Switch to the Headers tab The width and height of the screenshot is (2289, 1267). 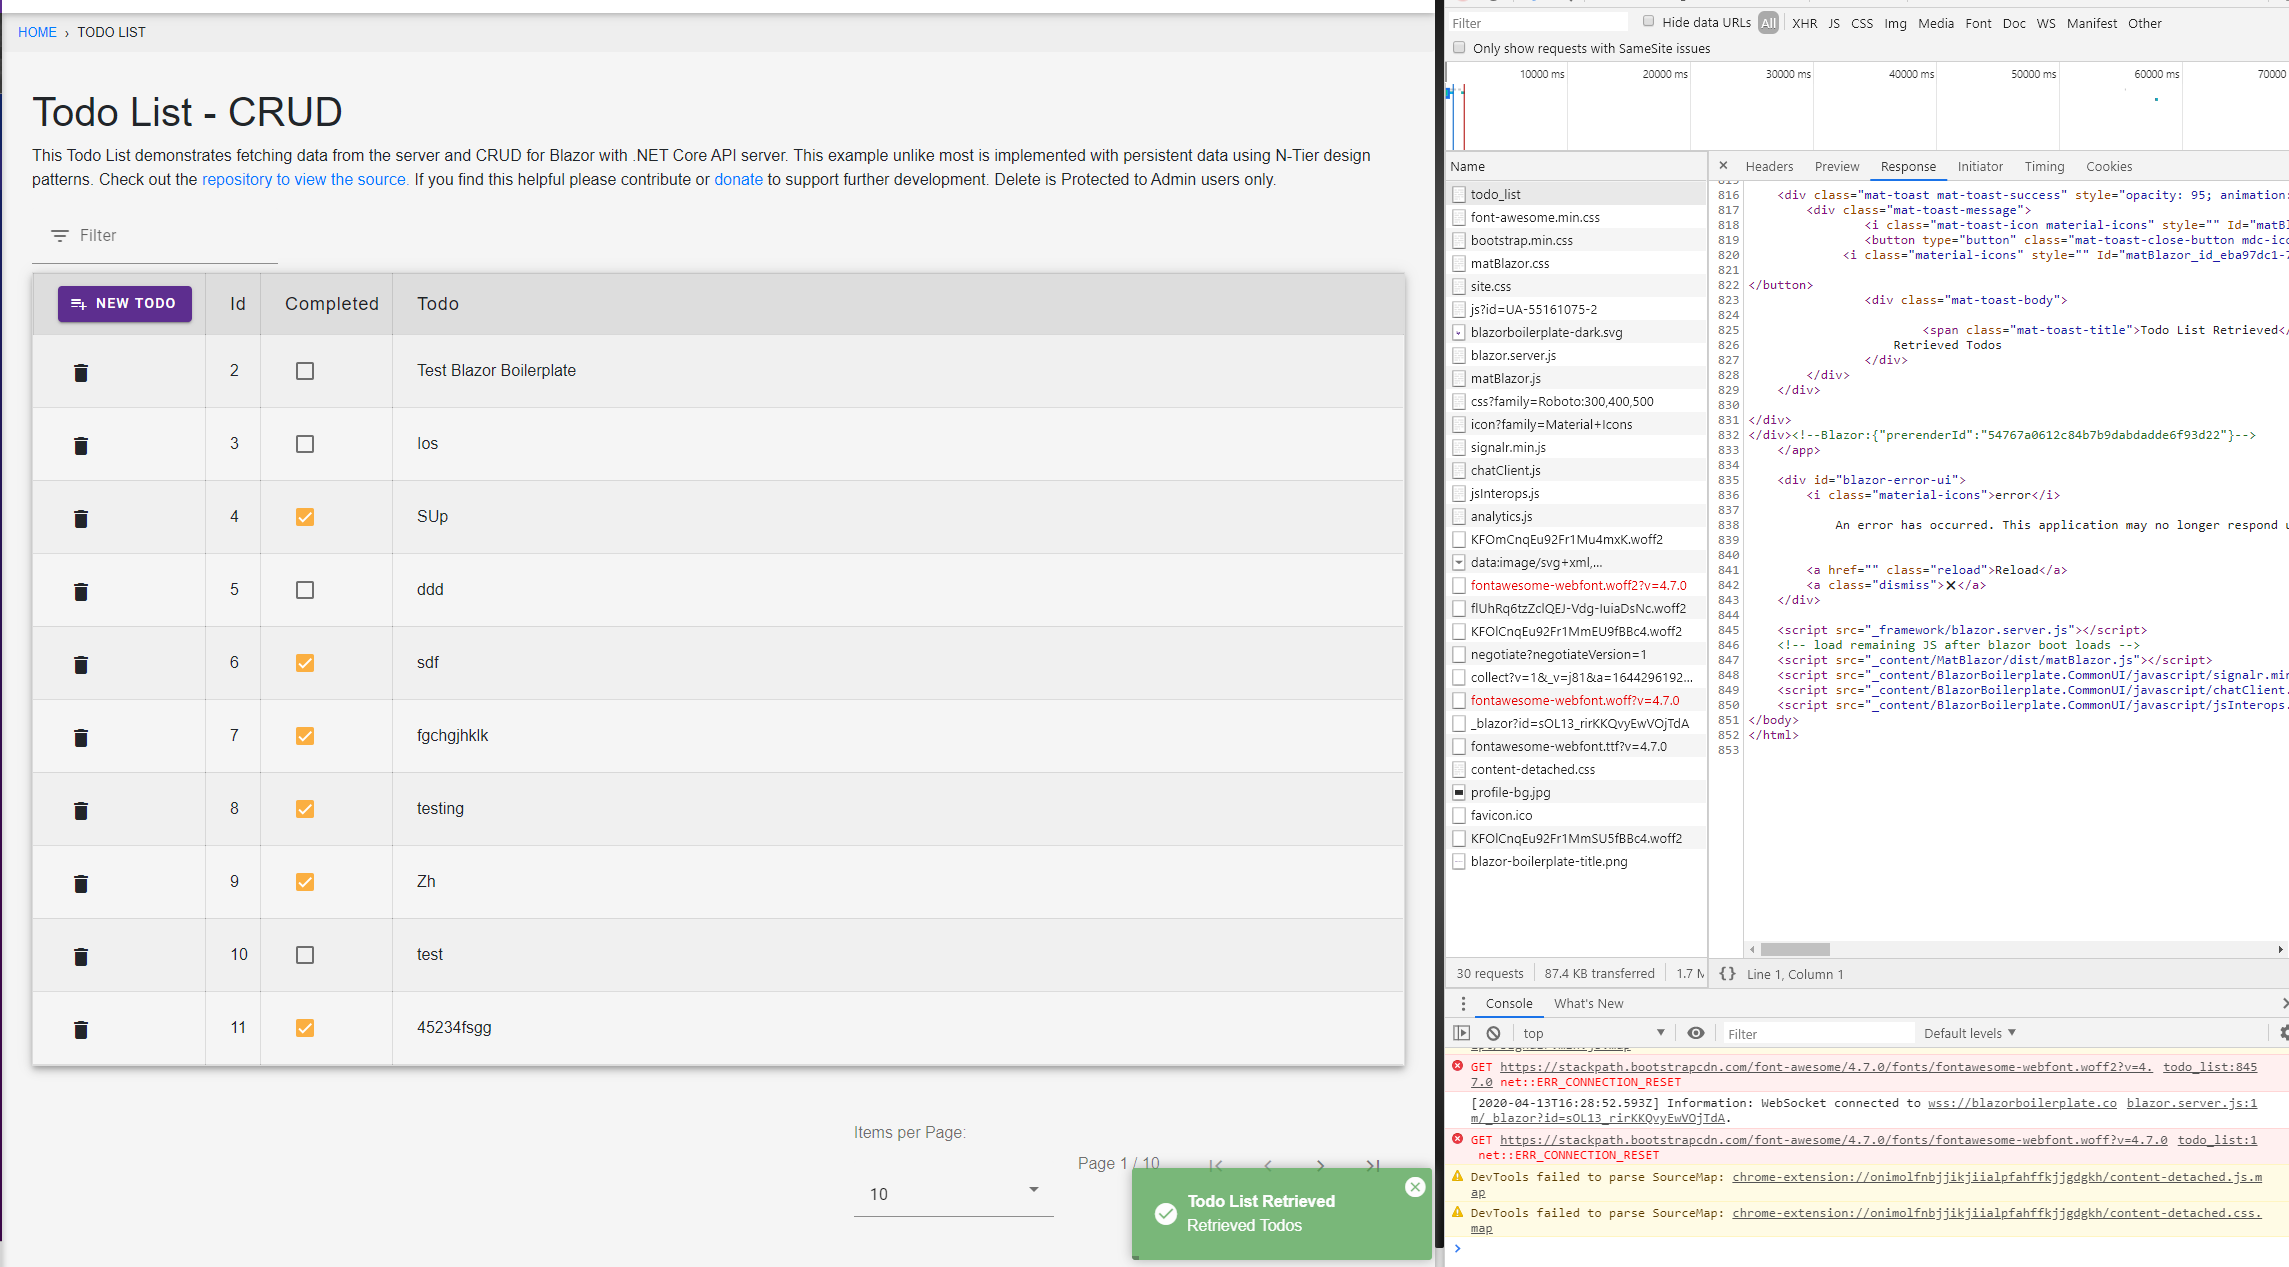click(x=1769, y=166)
